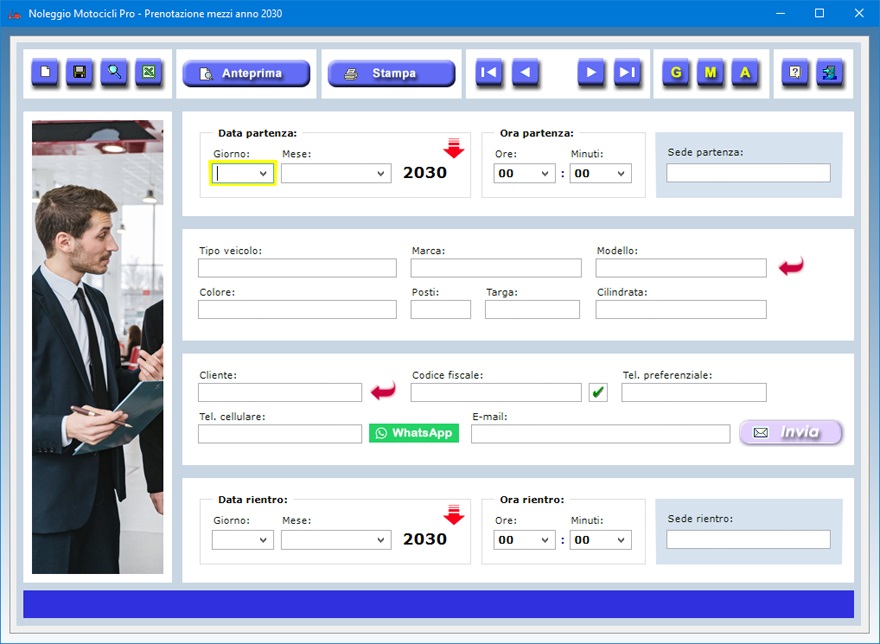Click the curved arrow beside Modello
Image resolution: width=880 pixels, height=644 pixels.
[791, 266]
